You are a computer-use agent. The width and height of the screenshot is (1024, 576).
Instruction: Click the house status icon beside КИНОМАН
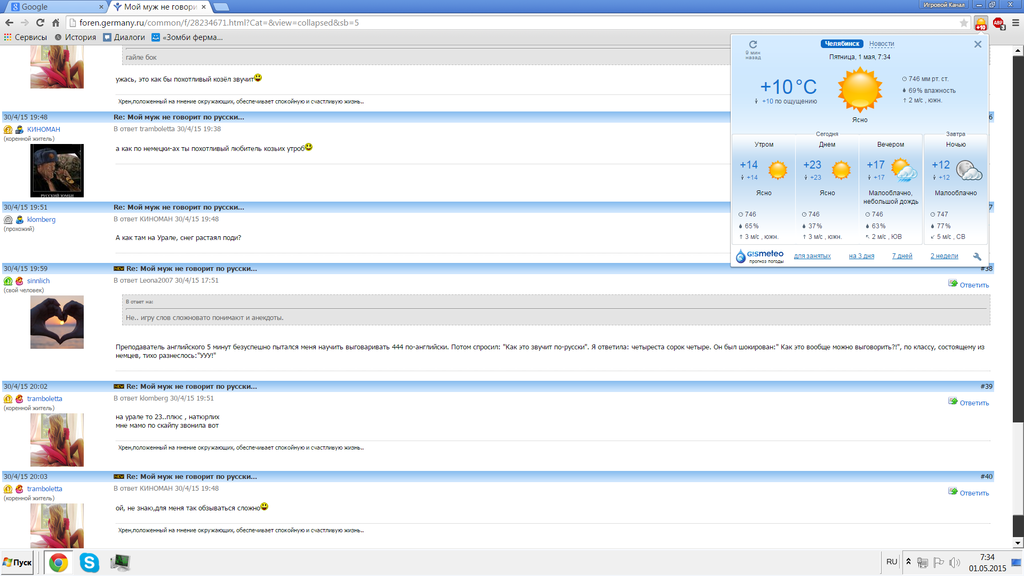pyautogui.click(x=8, y=129)
